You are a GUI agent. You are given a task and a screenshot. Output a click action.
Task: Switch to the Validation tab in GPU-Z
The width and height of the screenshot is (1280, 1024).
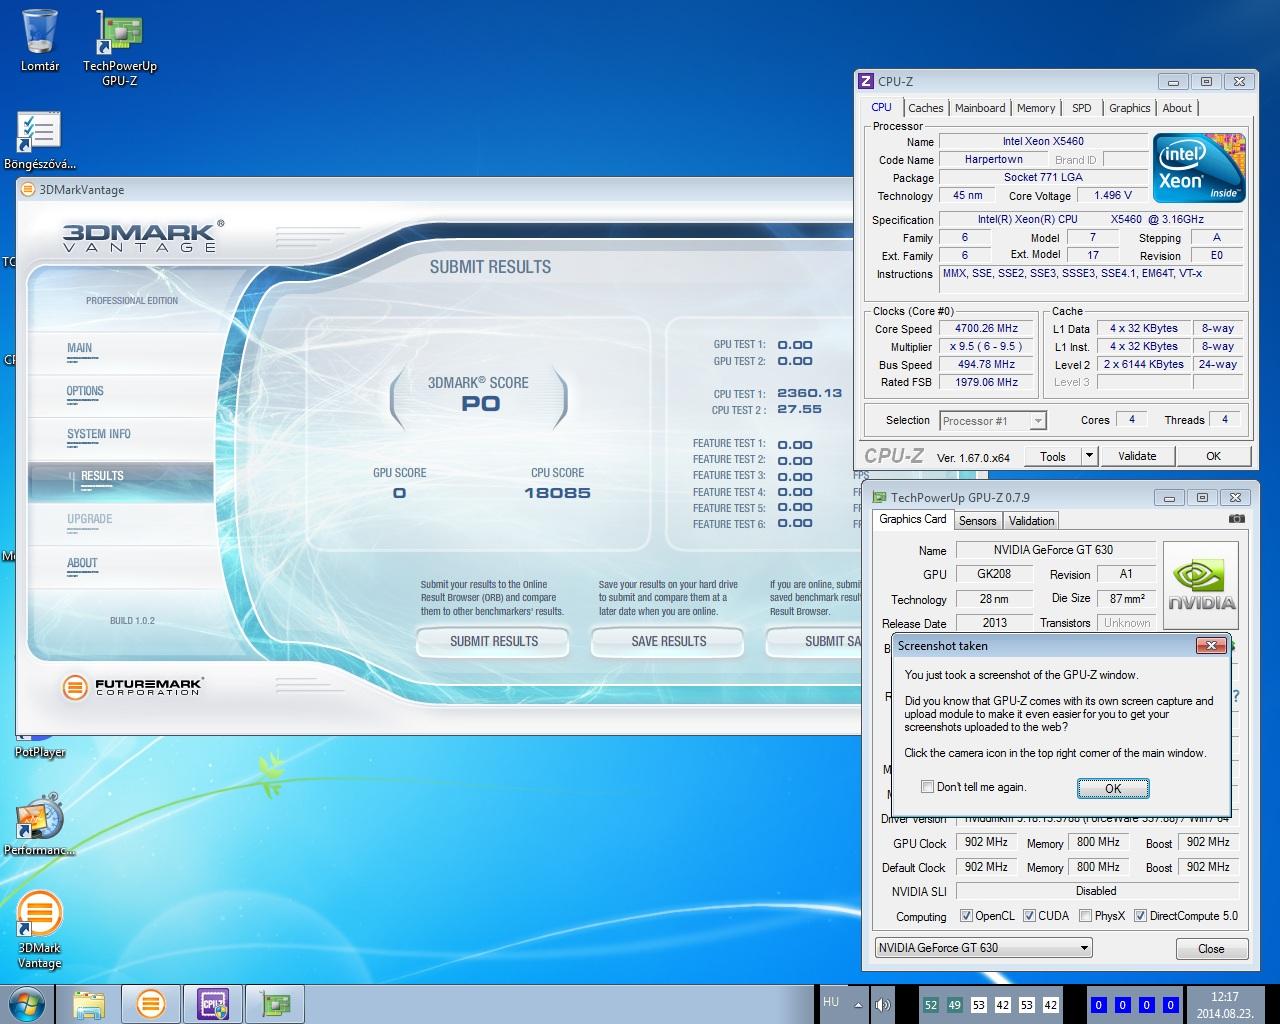pyautogui.click(x=1031, y=521)
